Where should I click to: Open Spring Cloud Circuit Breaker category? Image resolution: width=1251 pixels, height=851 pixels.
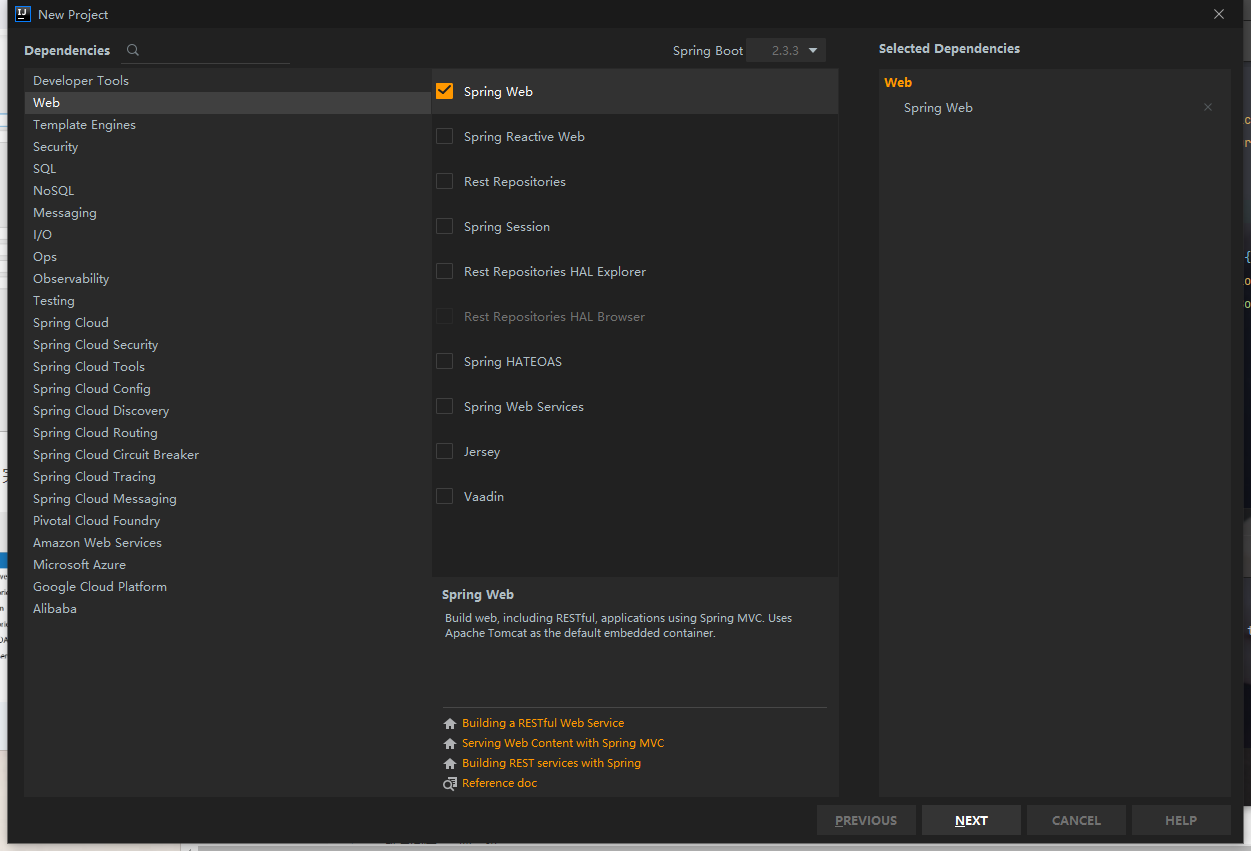tap(228, 454)
